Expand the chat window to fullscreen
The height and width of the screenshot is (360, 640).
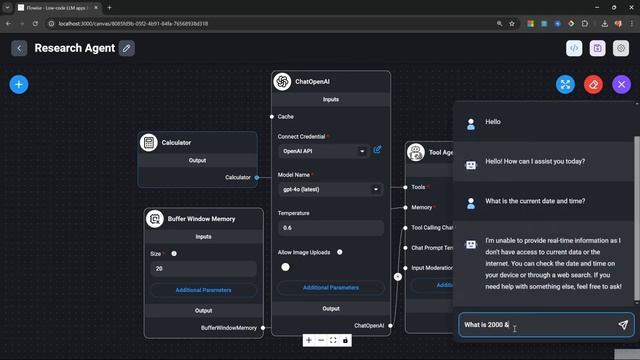pyautogui.click(x=565, y=84)
